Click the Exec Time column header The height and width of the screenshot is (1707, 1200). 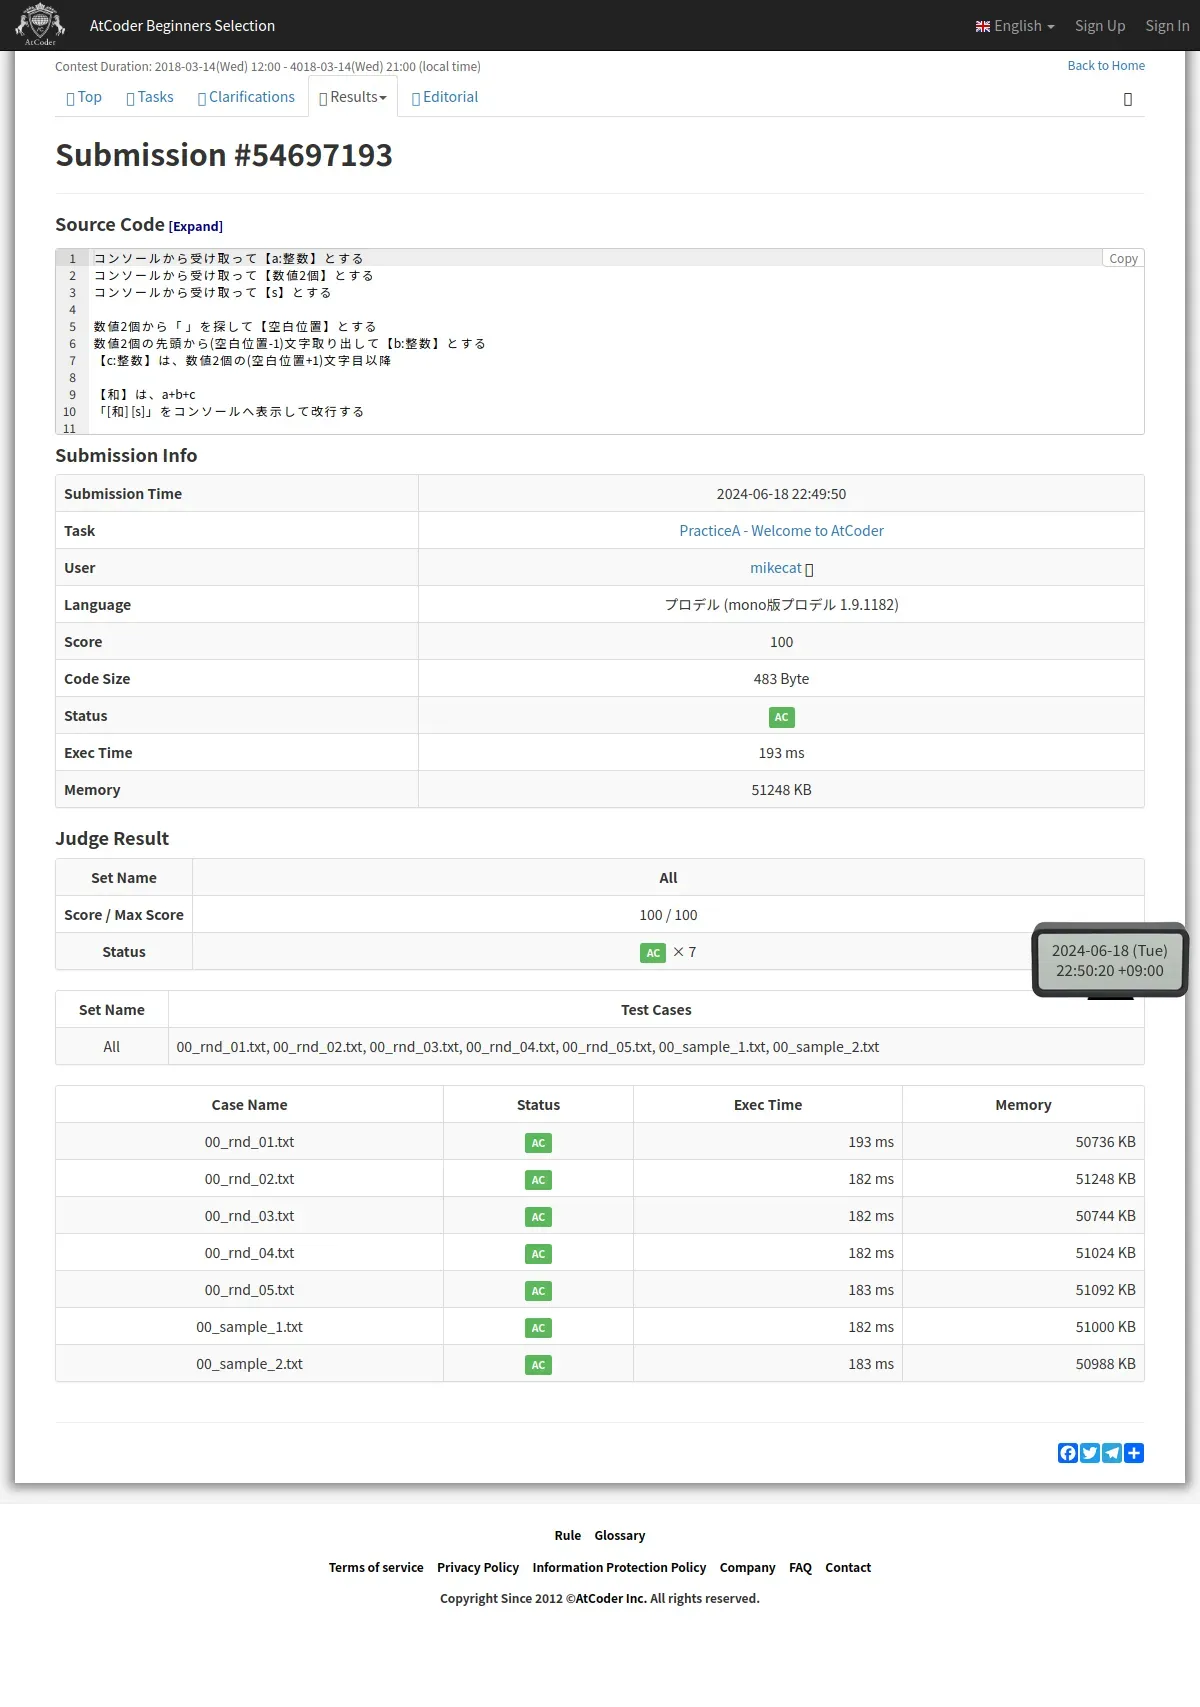pos(768,1105)
